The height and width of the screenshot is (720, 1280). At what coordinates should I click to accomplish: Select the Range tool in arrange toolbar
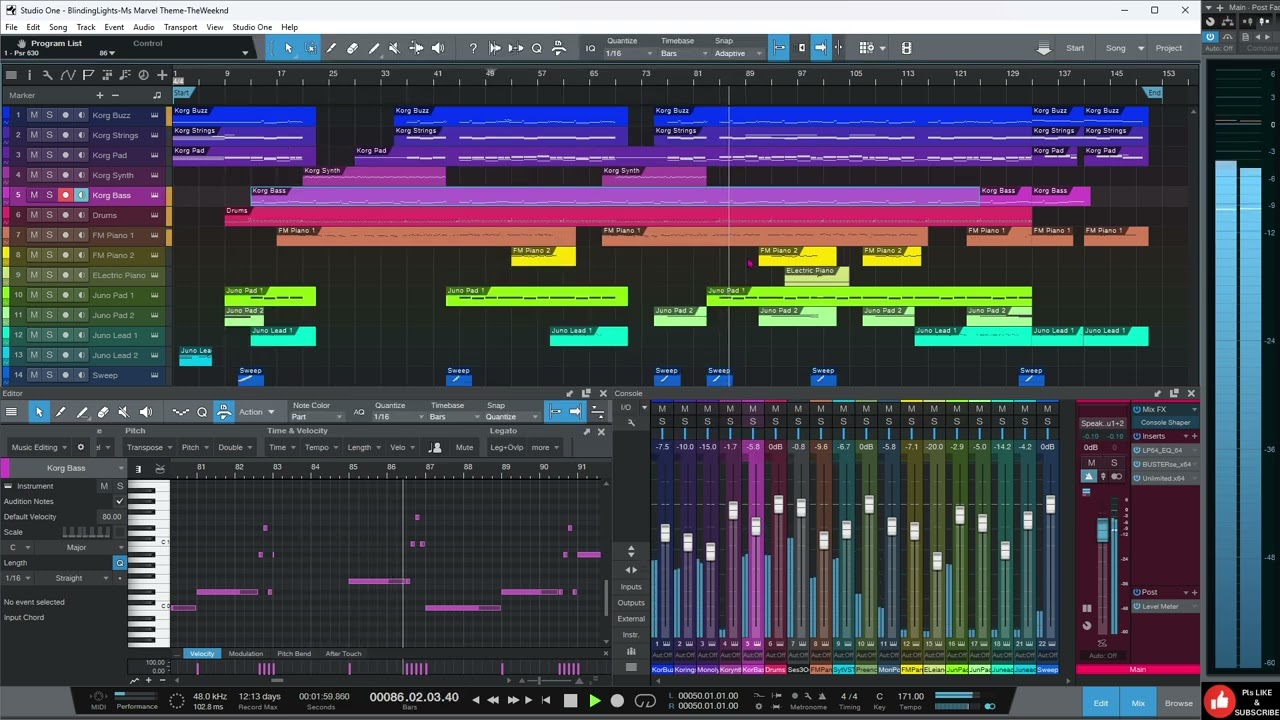[310, 48]
